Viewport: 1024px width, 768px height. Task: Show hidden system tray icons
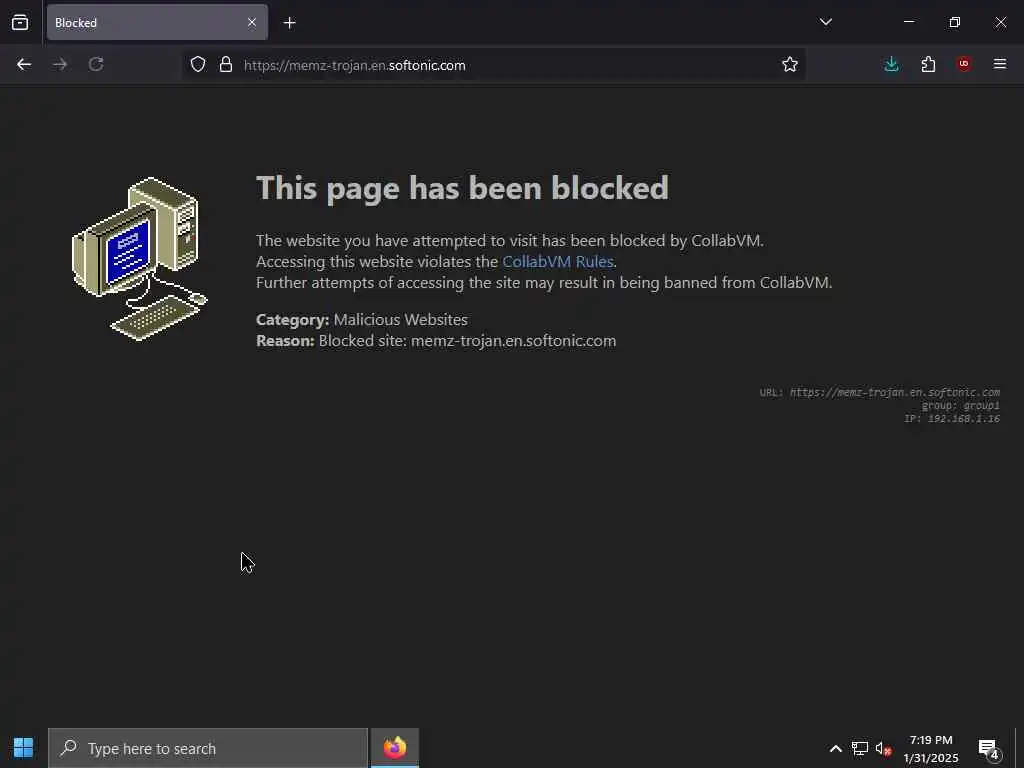click(x=835, y=749)
